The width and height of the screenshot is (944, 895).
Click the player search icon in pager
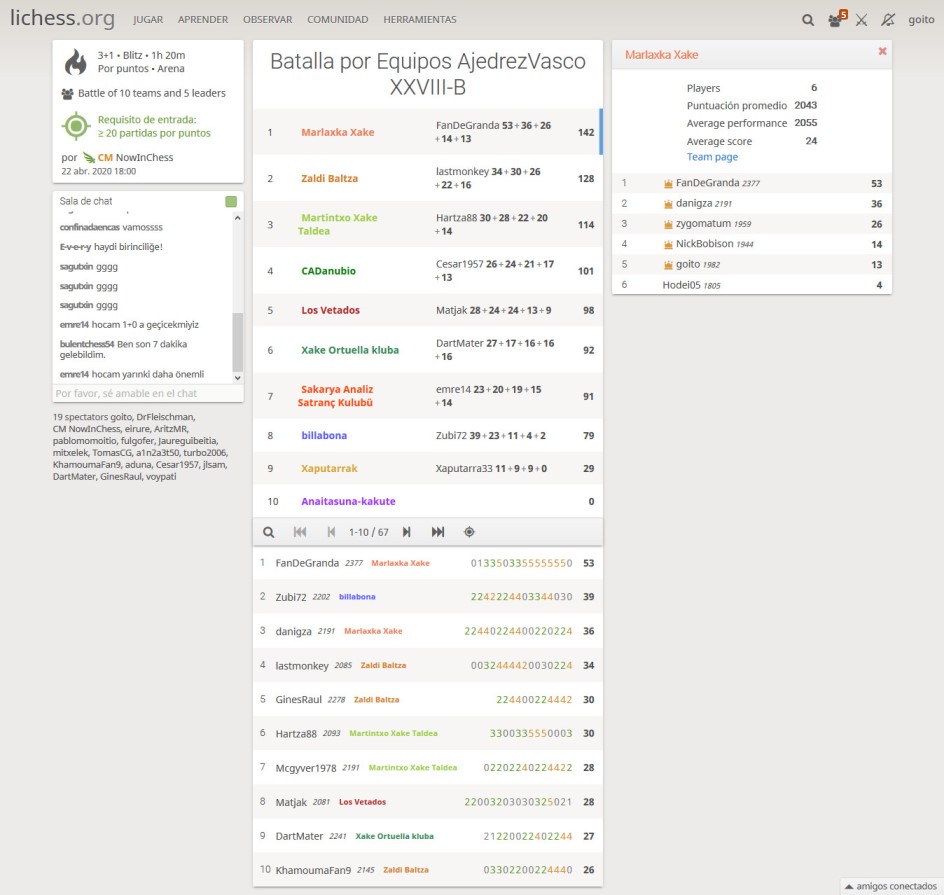pyautogui.click(x=269, y=532)
